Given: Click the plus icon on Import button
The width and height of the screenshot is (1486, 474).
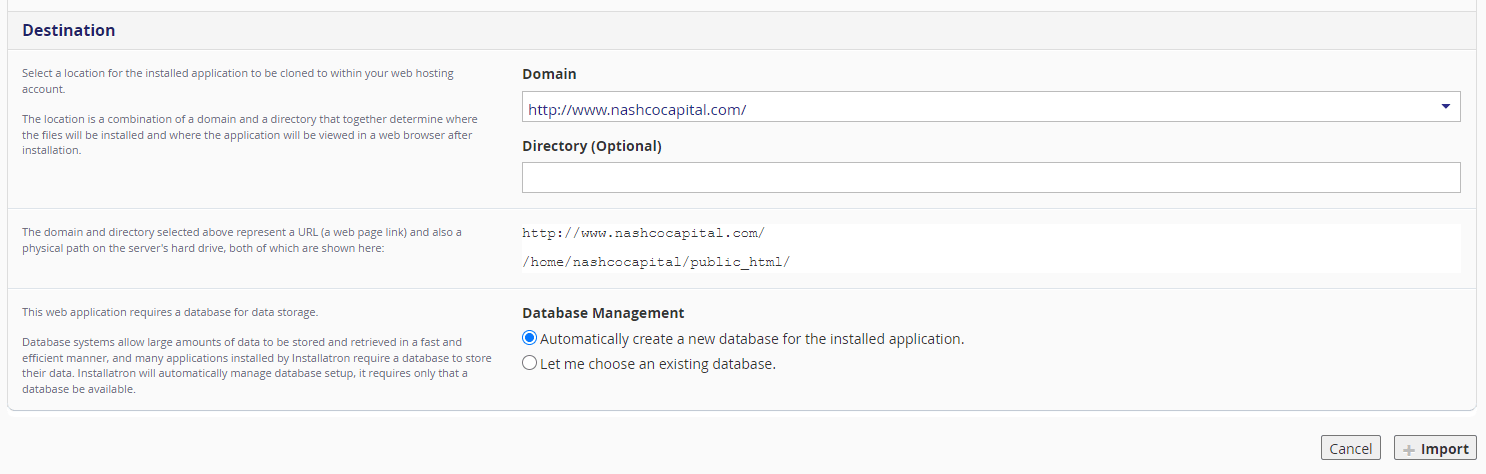Looking at the screenshot, I should 1409,449.
